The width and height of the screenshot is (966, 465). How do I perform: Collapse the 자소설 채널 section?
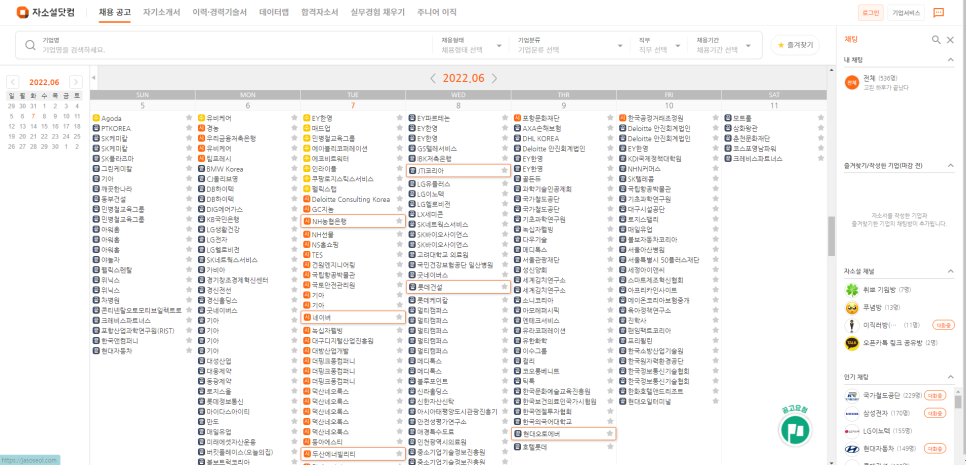pos(951,271)
